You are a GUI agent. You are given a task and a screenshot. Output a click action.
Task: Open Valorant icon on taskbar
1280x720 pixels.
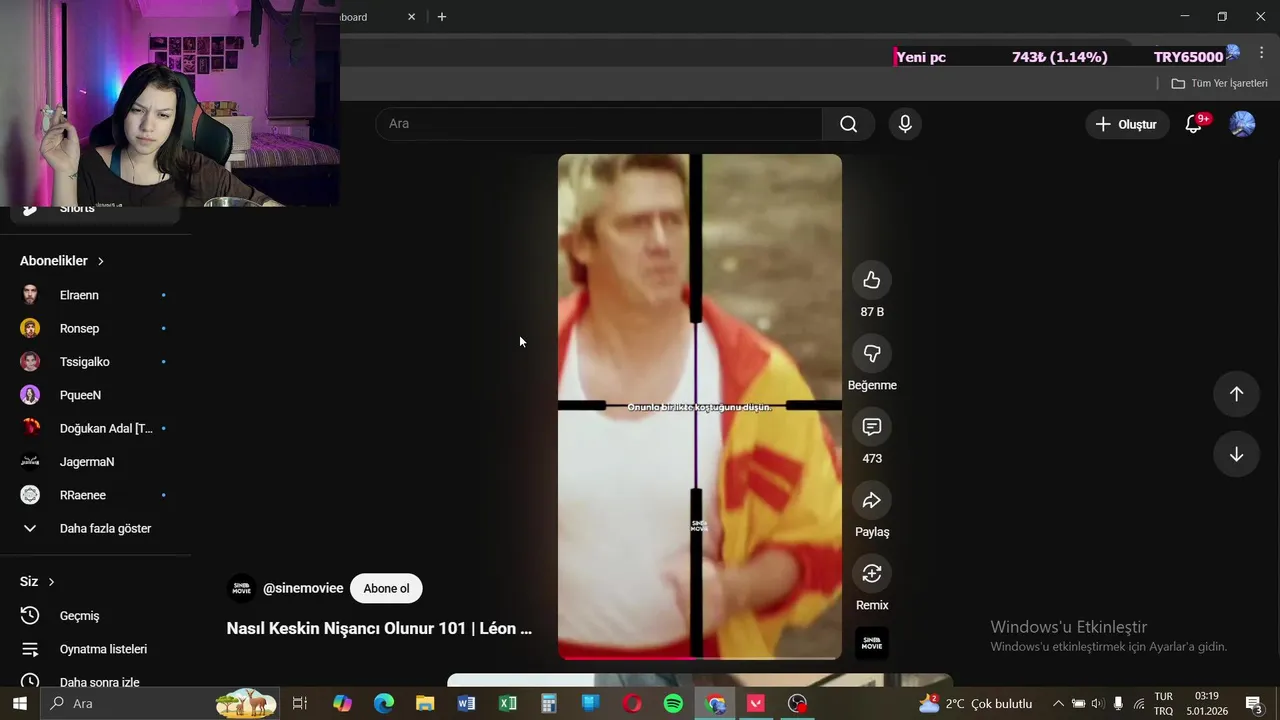(x=756, y=704)
